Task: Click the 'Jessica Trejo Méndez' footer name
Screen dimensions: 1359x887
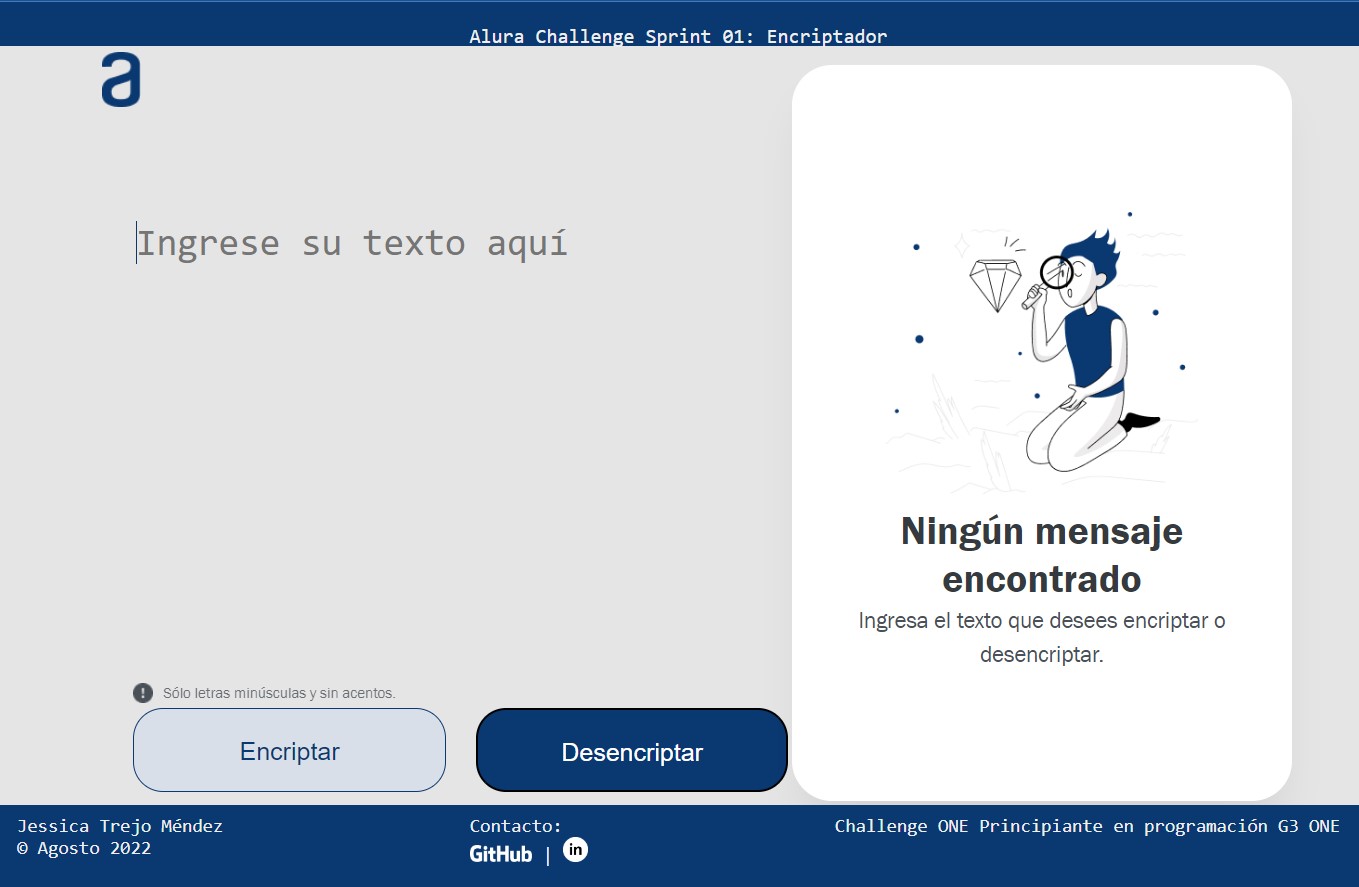Action: pos(120,826)
